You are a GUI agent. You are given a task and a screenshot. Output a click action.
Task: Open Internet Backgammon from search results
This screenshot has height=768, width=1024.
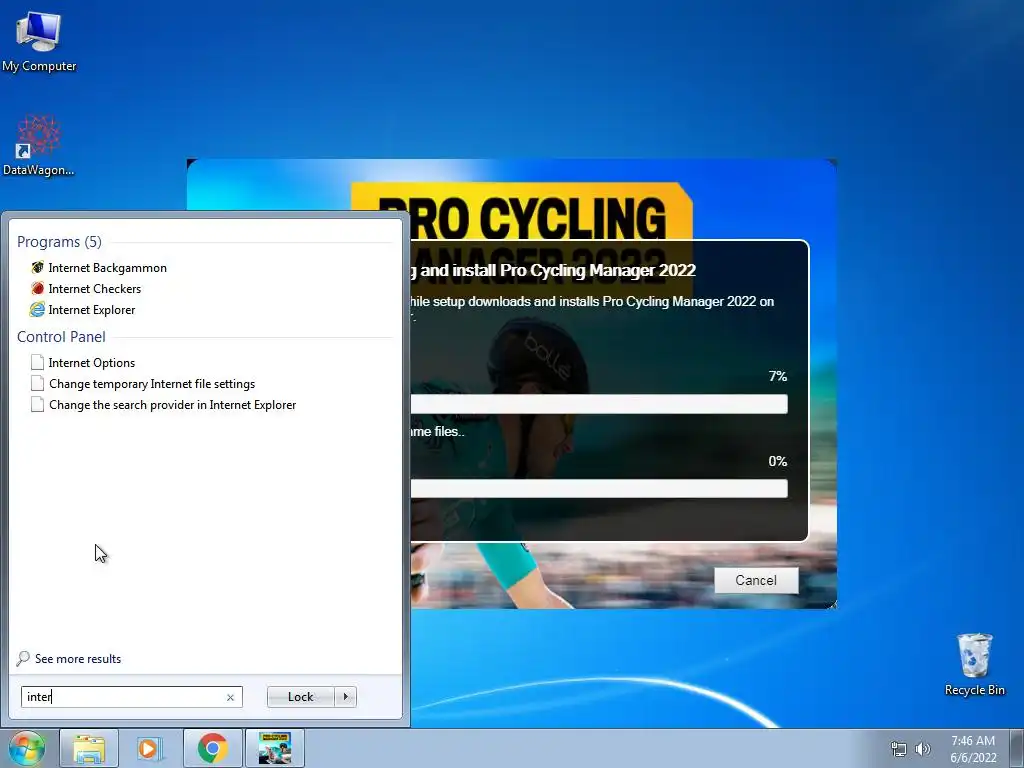(x=107, y=268)
